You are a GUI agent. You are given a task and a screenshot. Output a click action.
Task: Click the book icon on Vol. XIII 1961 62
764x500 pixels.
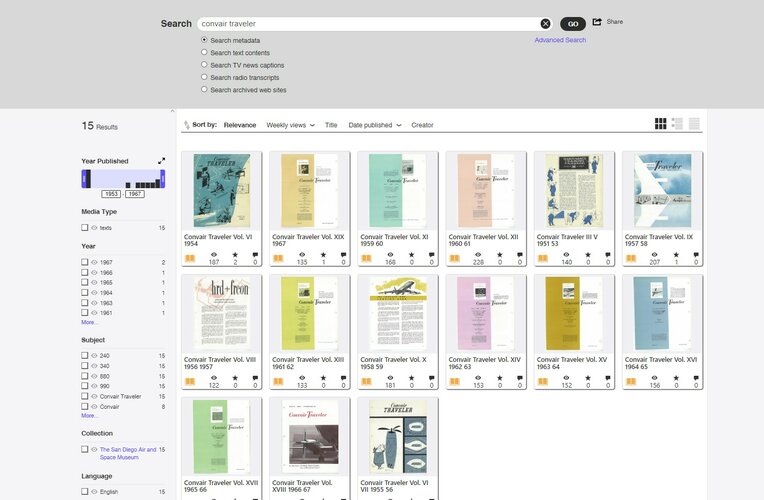point(278,381)
